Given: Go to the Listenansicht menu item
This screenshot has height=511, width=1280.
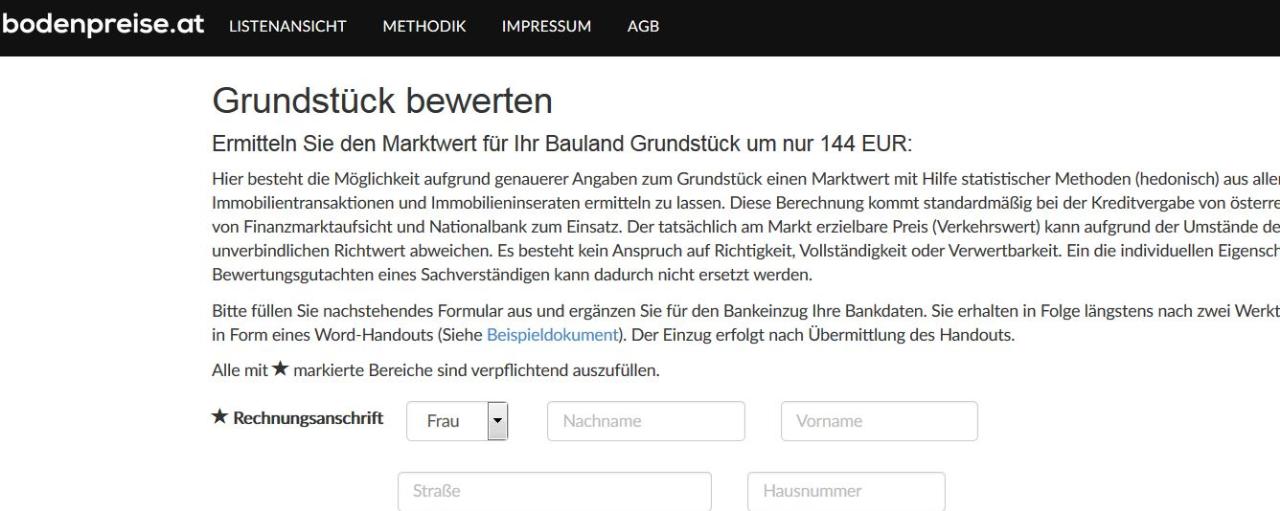Looking at the screenshot, I should click(x=287, y=27).
